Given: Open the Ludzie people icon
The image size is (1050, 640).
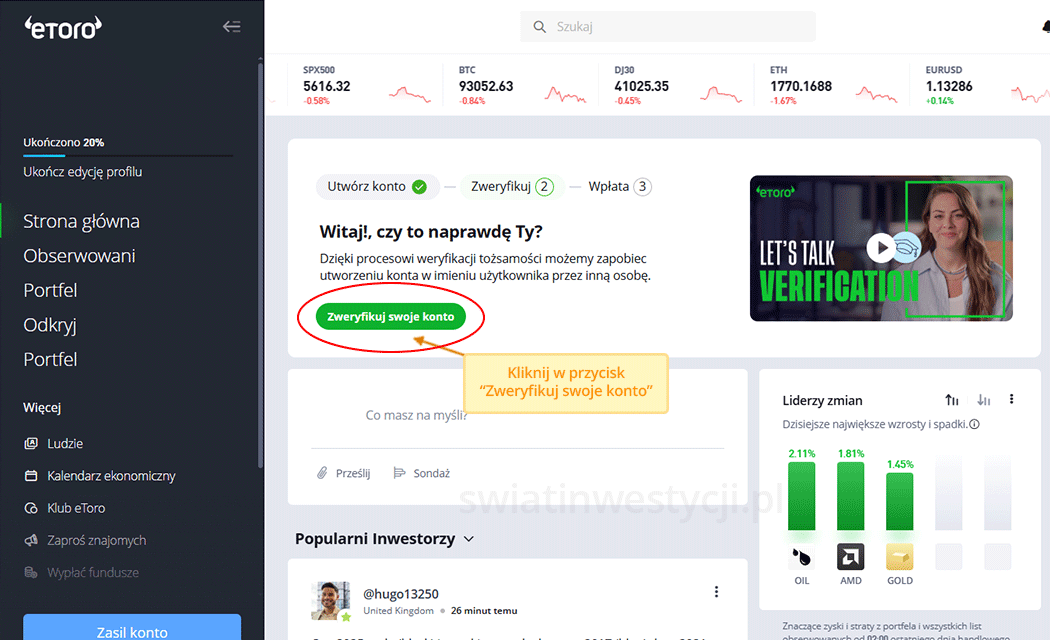Looking at the screenshot, I should [x=31, y=443].
